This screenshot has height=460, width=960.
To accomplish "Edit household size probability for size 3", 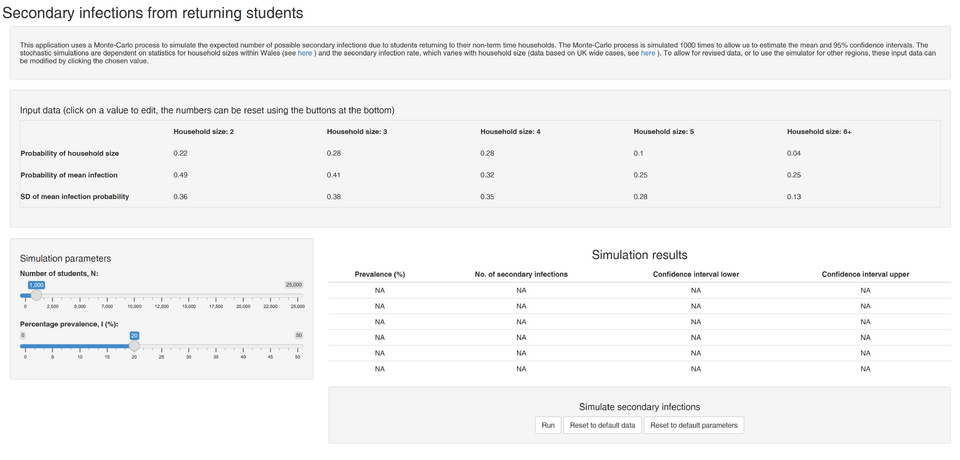I will pos(334,153).
